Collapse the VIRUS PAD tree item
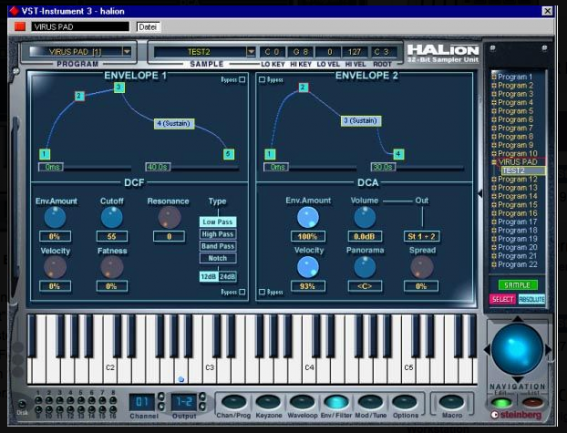Screen dimensions: 567x433 click(494, 162)
